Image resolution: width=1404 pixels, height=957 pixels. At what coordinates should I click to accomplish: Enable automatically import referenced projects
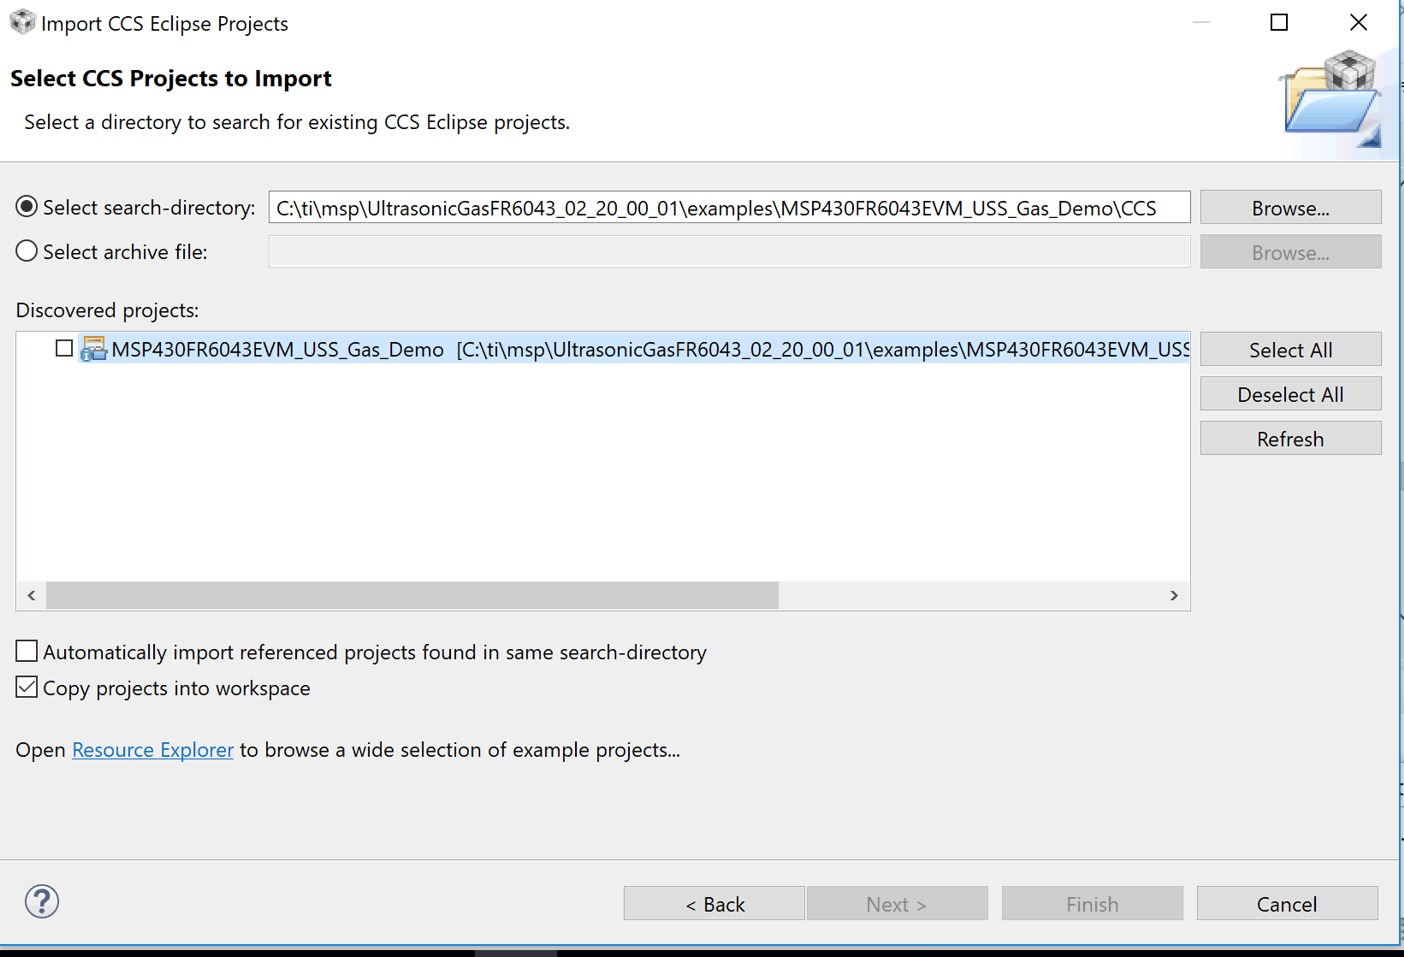coord(27,652)
